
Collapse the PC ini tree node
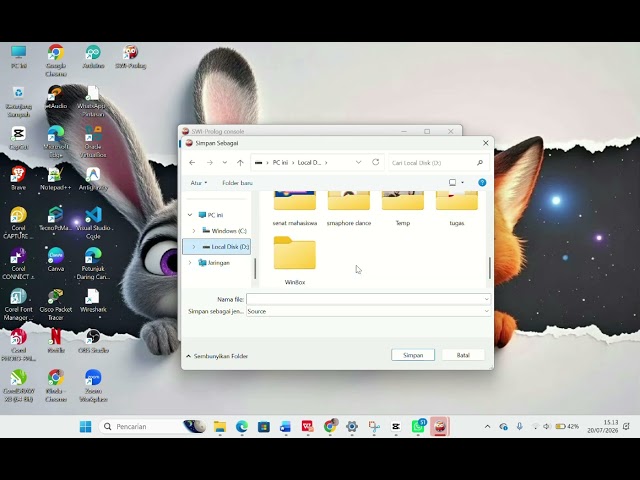190,215
